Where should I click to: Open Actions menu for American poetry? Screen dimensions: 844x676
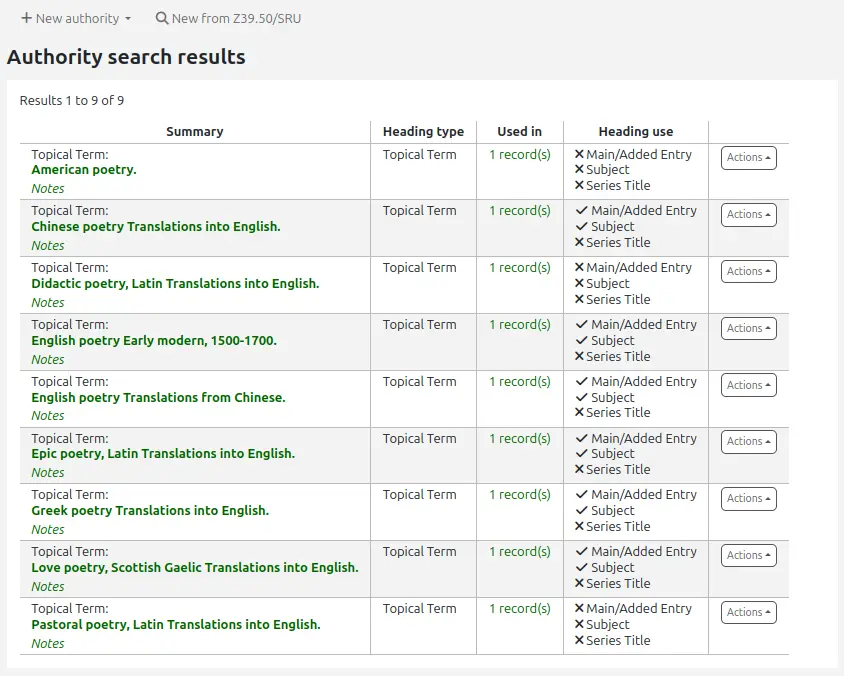point(749,158)
